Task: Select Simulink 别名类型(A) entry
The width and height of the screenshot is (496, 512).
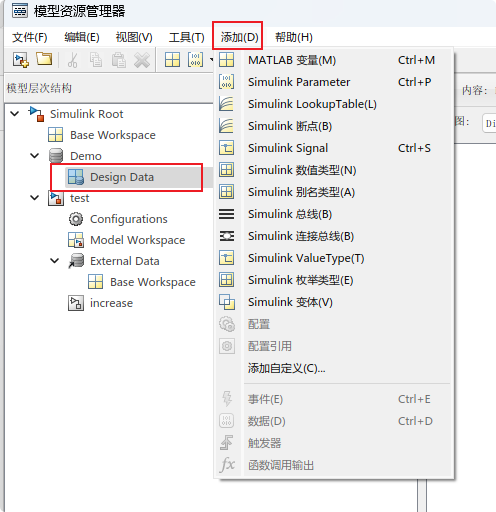Action: [x=333, y=192]
